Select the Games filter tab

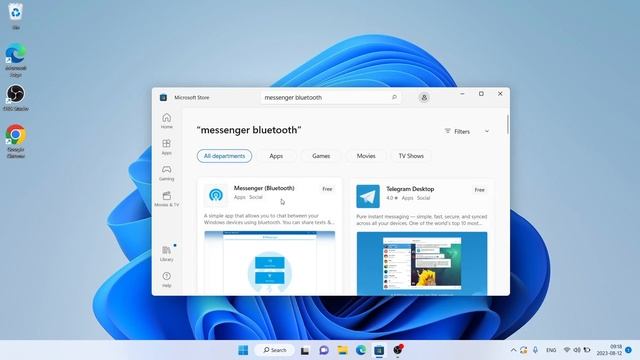(x=321, y=156)
